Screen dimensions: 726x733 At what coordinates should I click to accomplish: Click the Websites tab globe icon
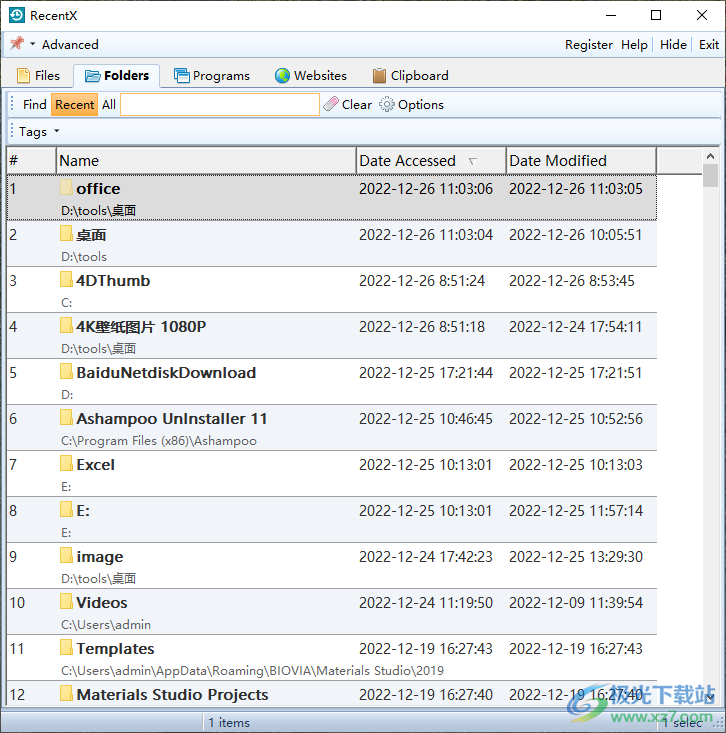pos(283,75)
